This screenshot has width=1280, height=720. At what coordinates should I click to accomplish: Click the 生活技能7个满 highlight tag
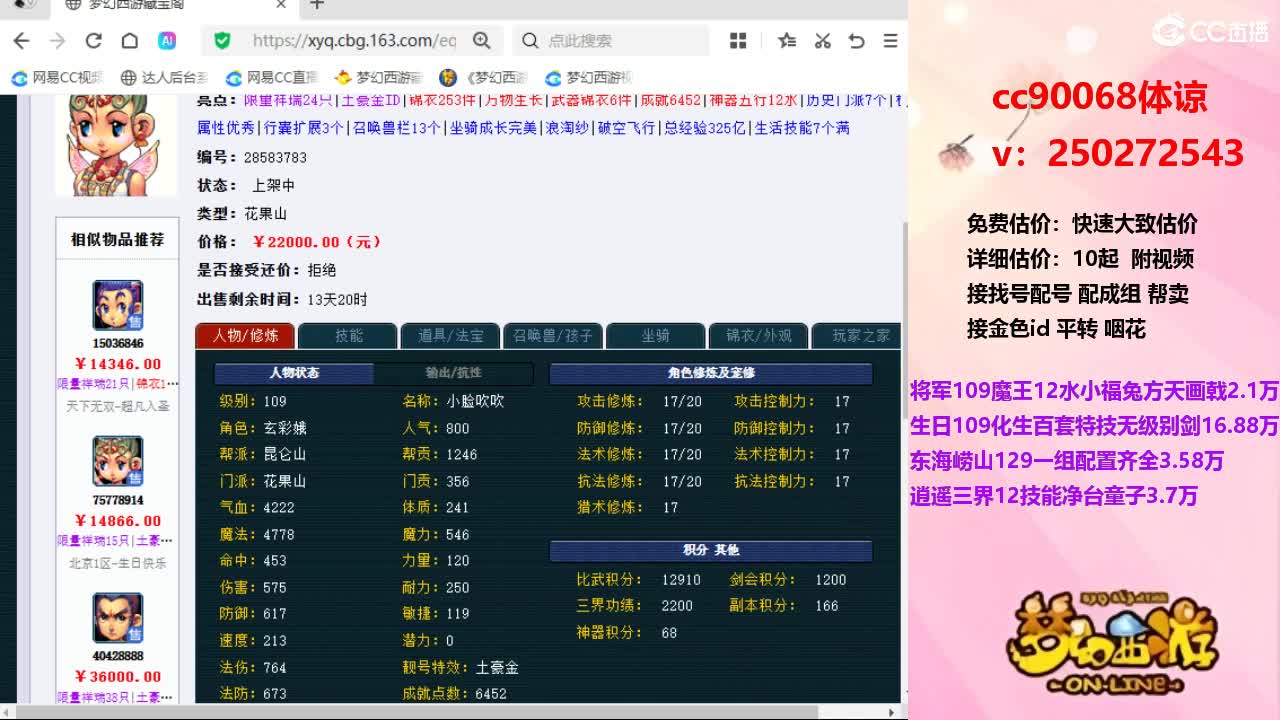tap(802, 128)
